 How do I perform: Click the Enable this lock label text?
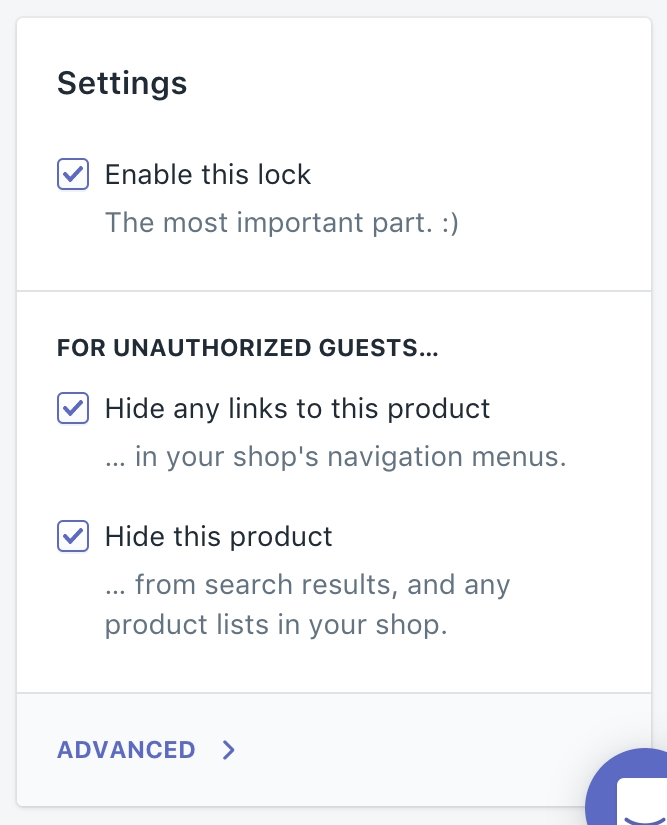[208, 174]
